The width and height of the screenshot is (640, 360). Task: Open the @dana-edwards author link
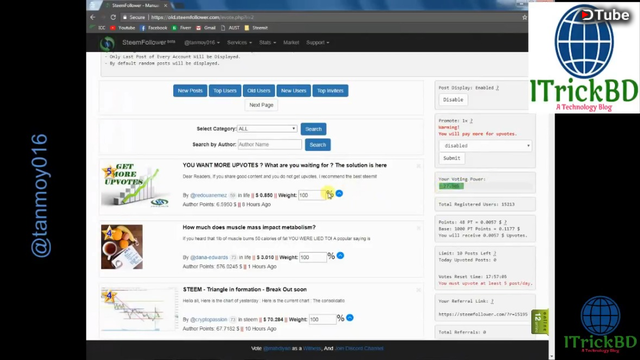(209, 257)
